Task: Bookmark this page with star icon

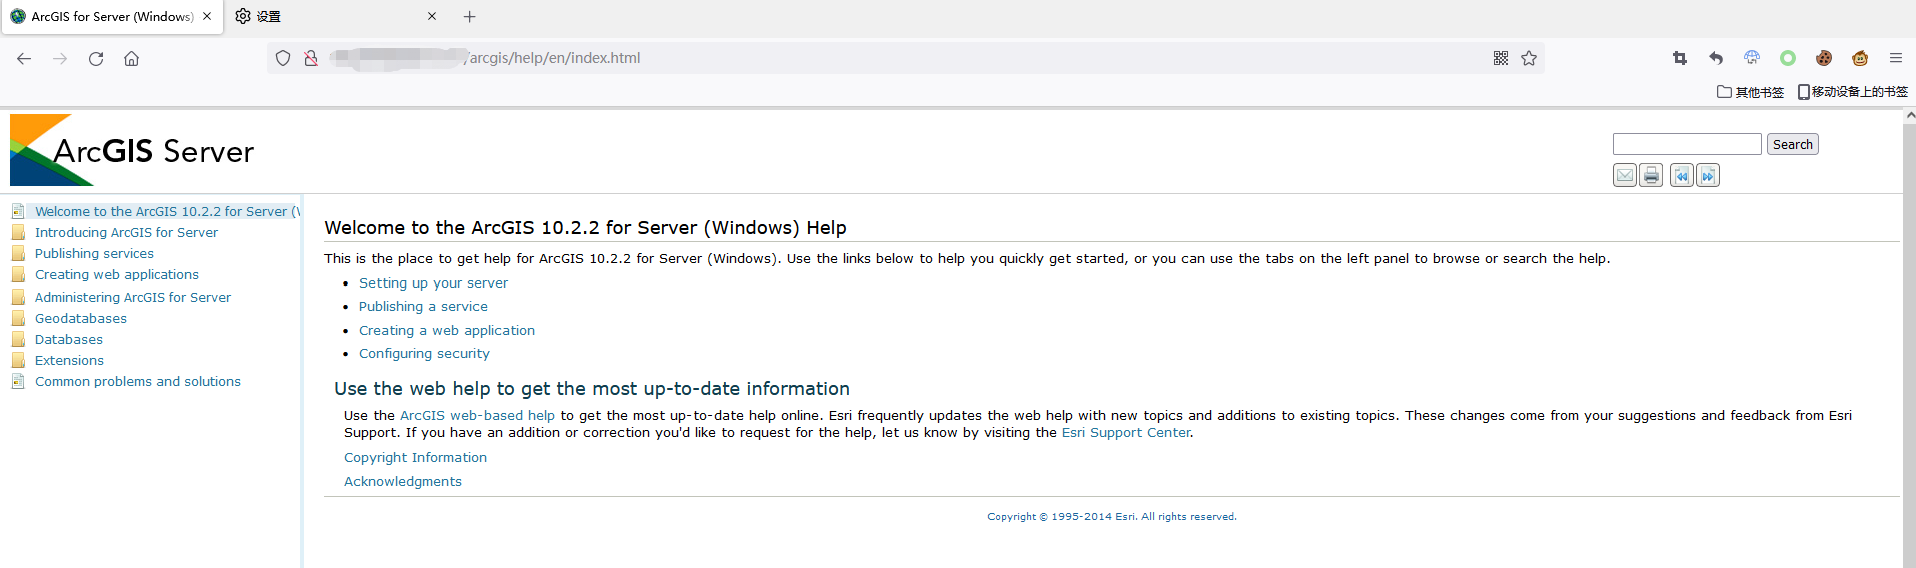Action: [x=1529, y=58]
